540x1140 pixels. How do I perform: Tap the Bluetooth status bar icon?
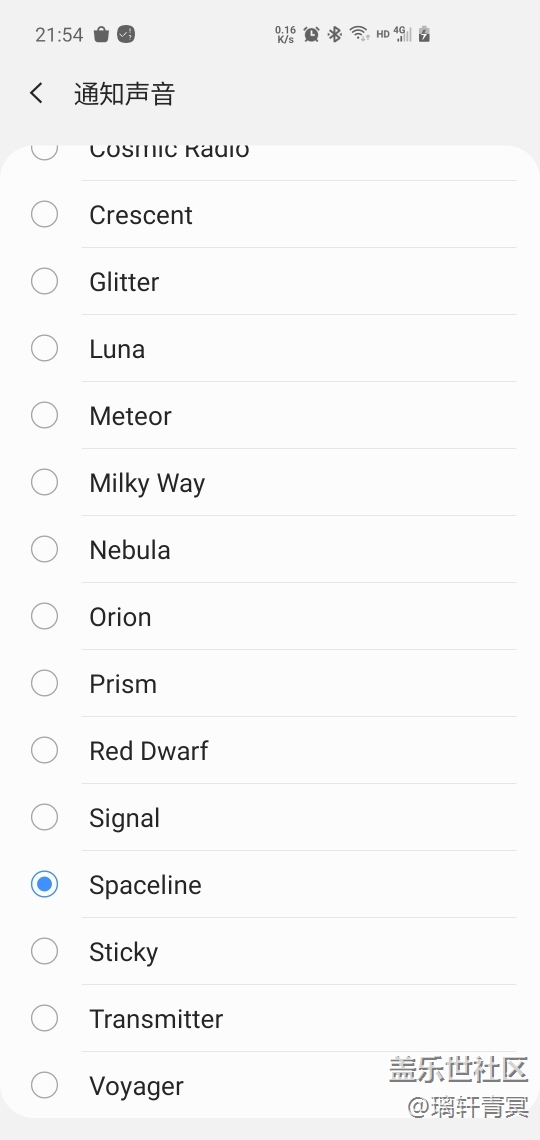334,33
